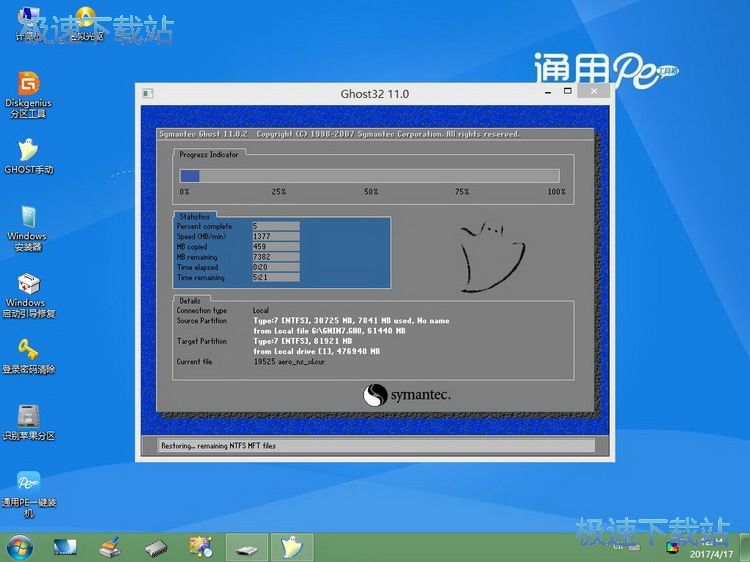Click the MB copied value 459

tap(276, 247)
